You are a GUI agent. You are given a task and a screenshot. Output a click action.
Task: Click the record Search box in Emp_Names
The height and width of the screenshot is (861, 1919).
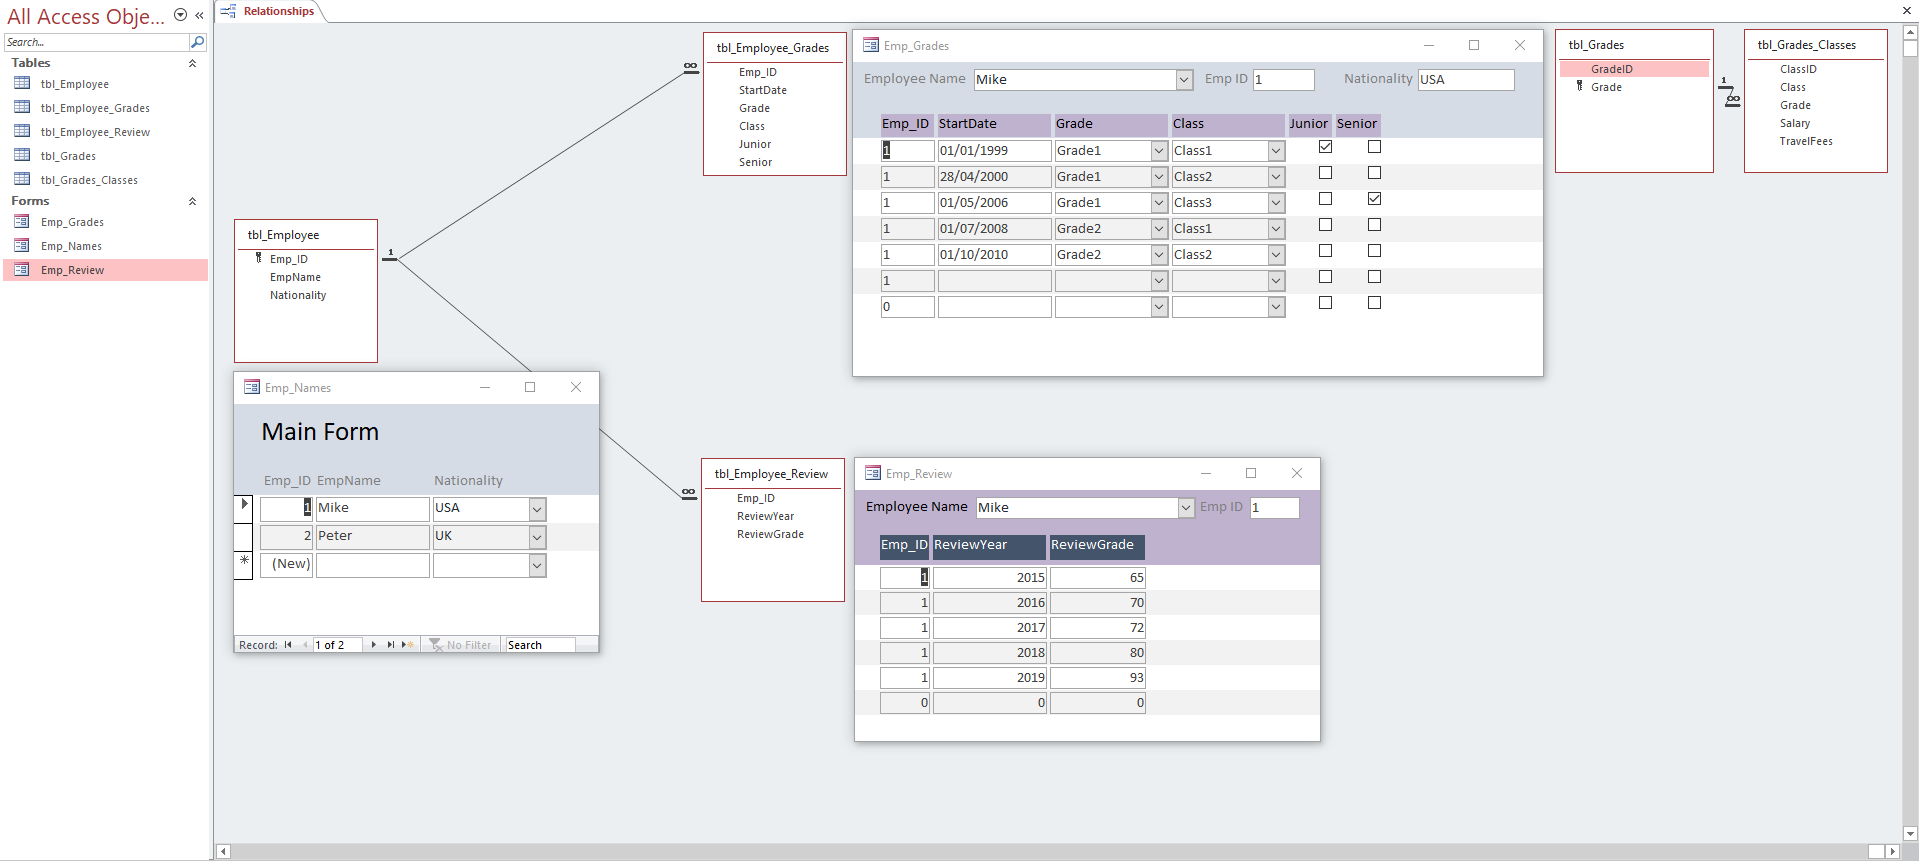[x=540, y=645]
